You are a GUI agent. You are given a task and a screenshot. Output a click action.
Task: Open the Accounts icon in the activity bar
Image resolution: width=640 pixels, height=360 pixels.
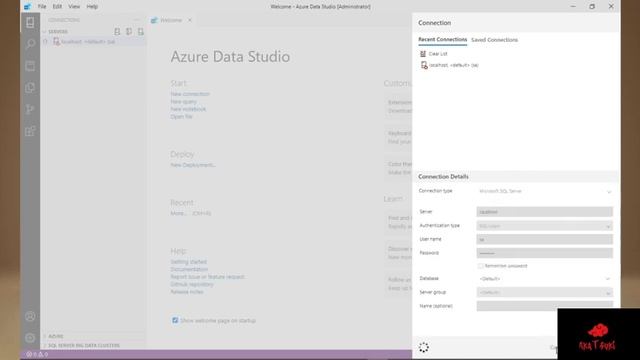click(30, 316)
